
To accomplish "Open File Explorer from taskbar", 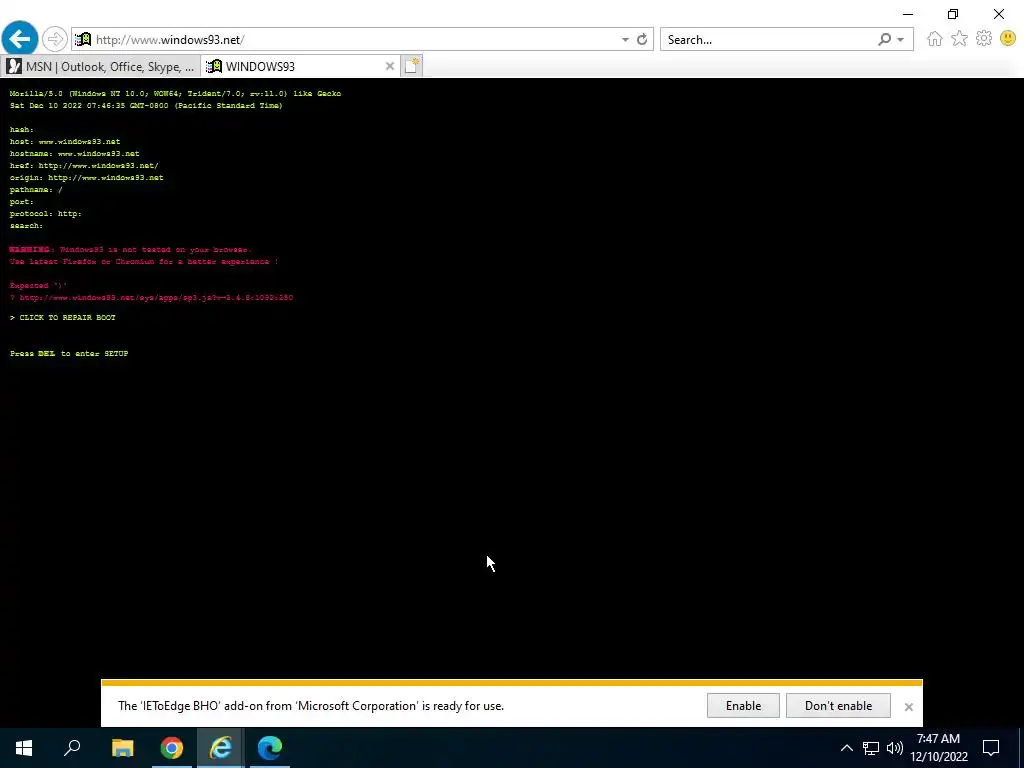I will (122, 748).
